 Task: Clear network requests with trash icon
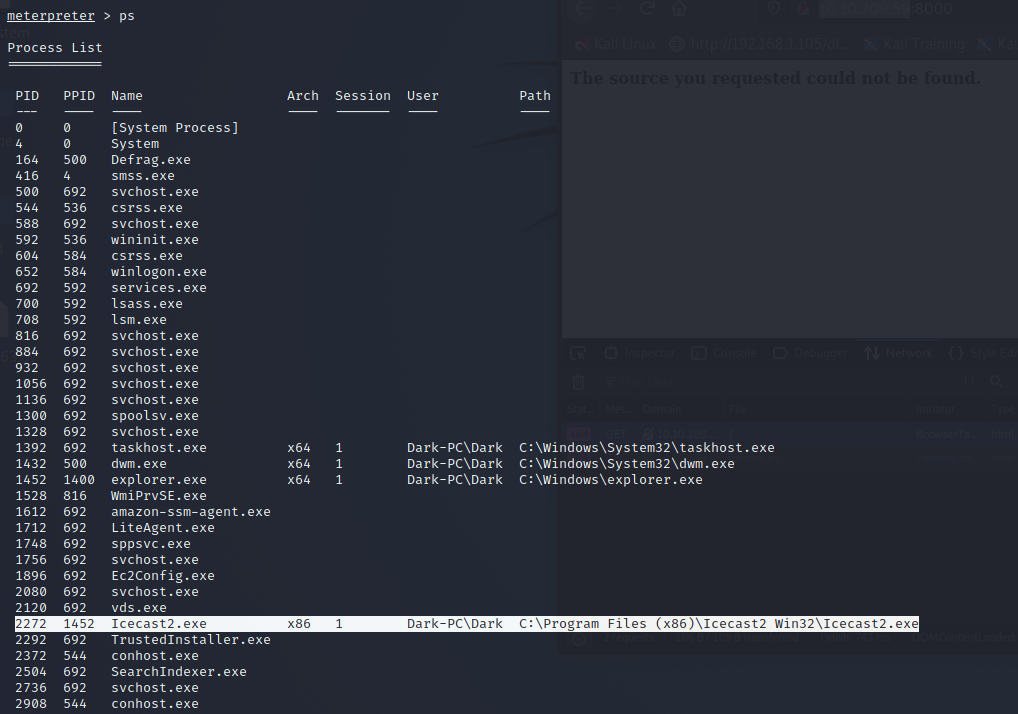pos(578,382)
